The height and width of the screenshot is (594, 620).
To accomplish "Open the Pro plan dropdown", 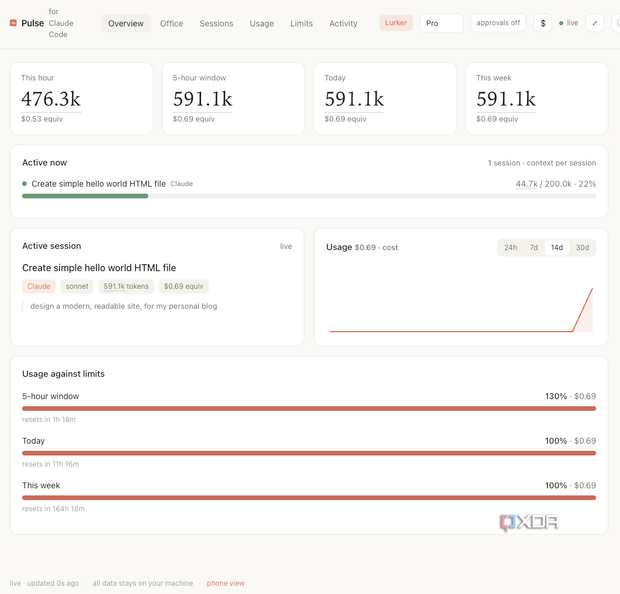I will pos(441,23).
